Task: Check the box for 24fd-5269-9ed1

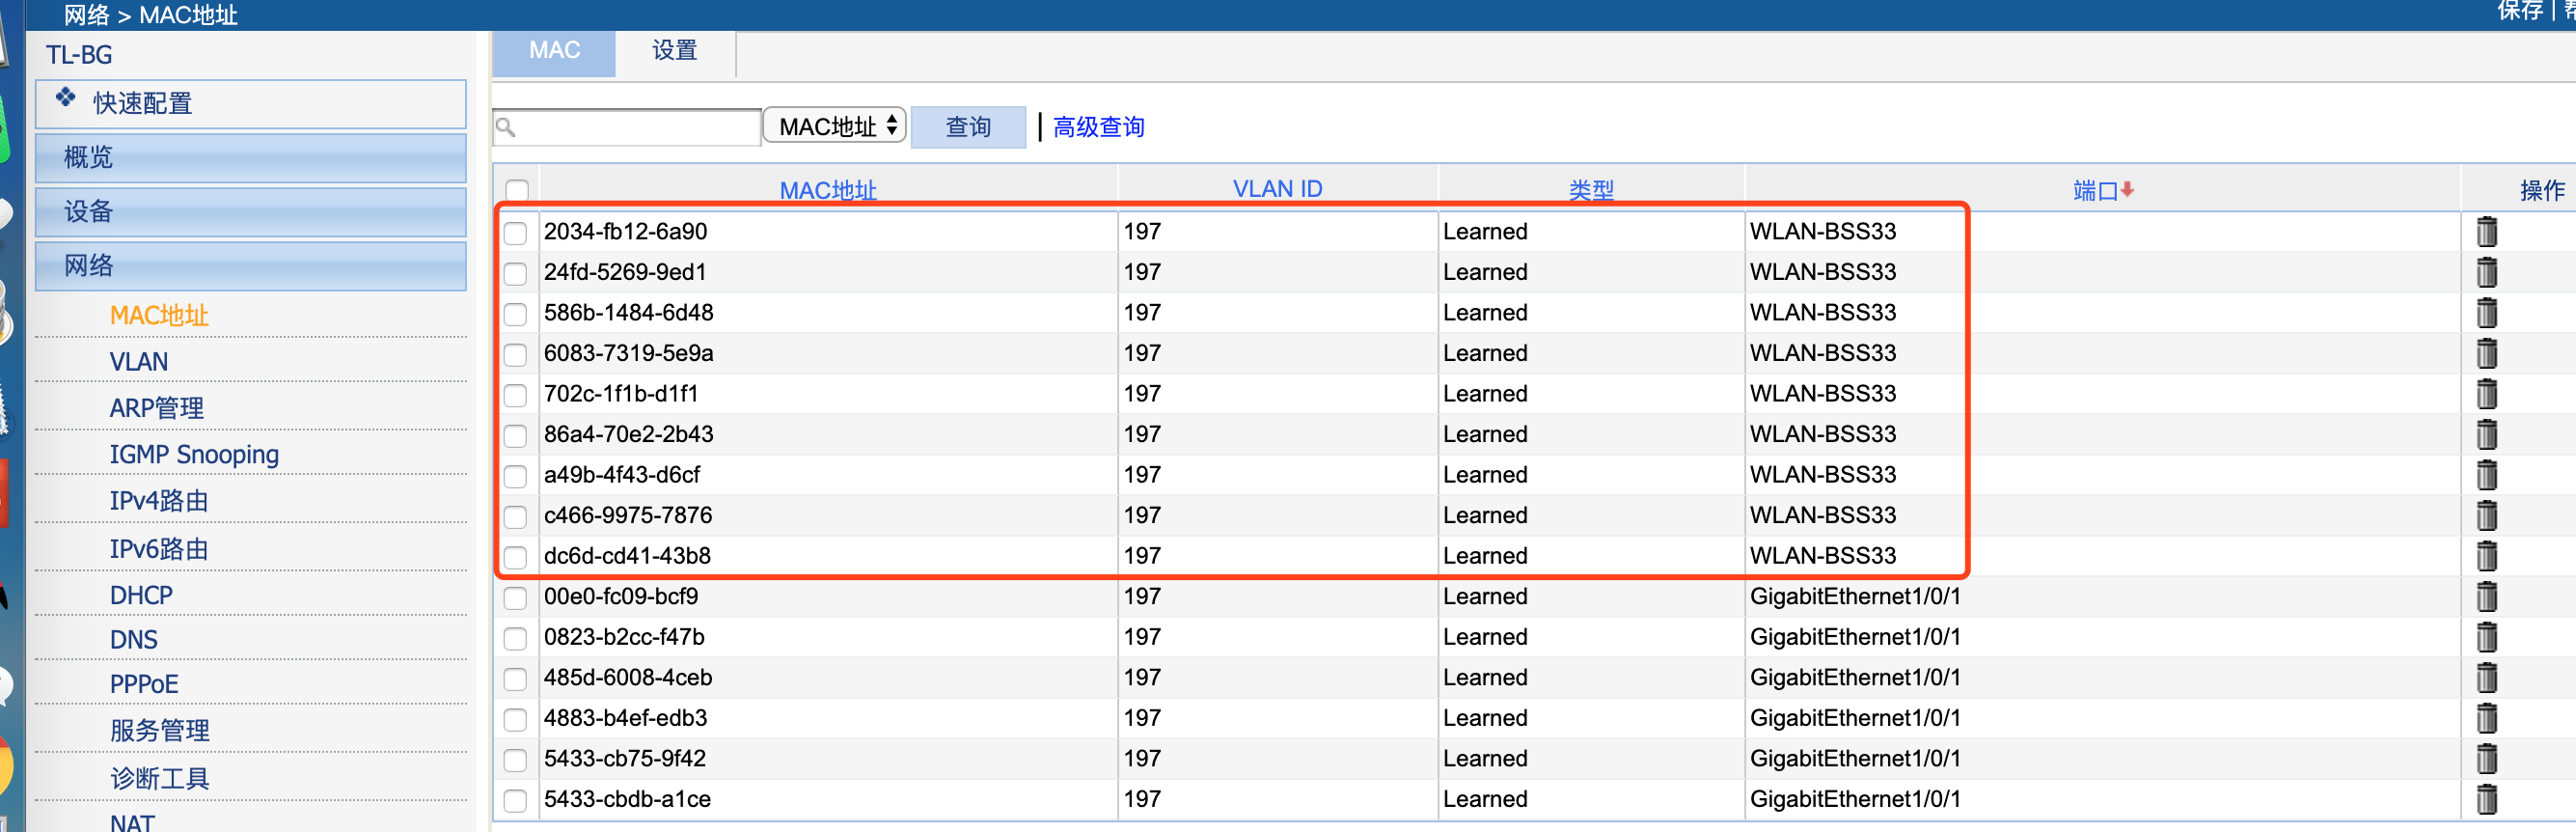Action: click(515, 273)
